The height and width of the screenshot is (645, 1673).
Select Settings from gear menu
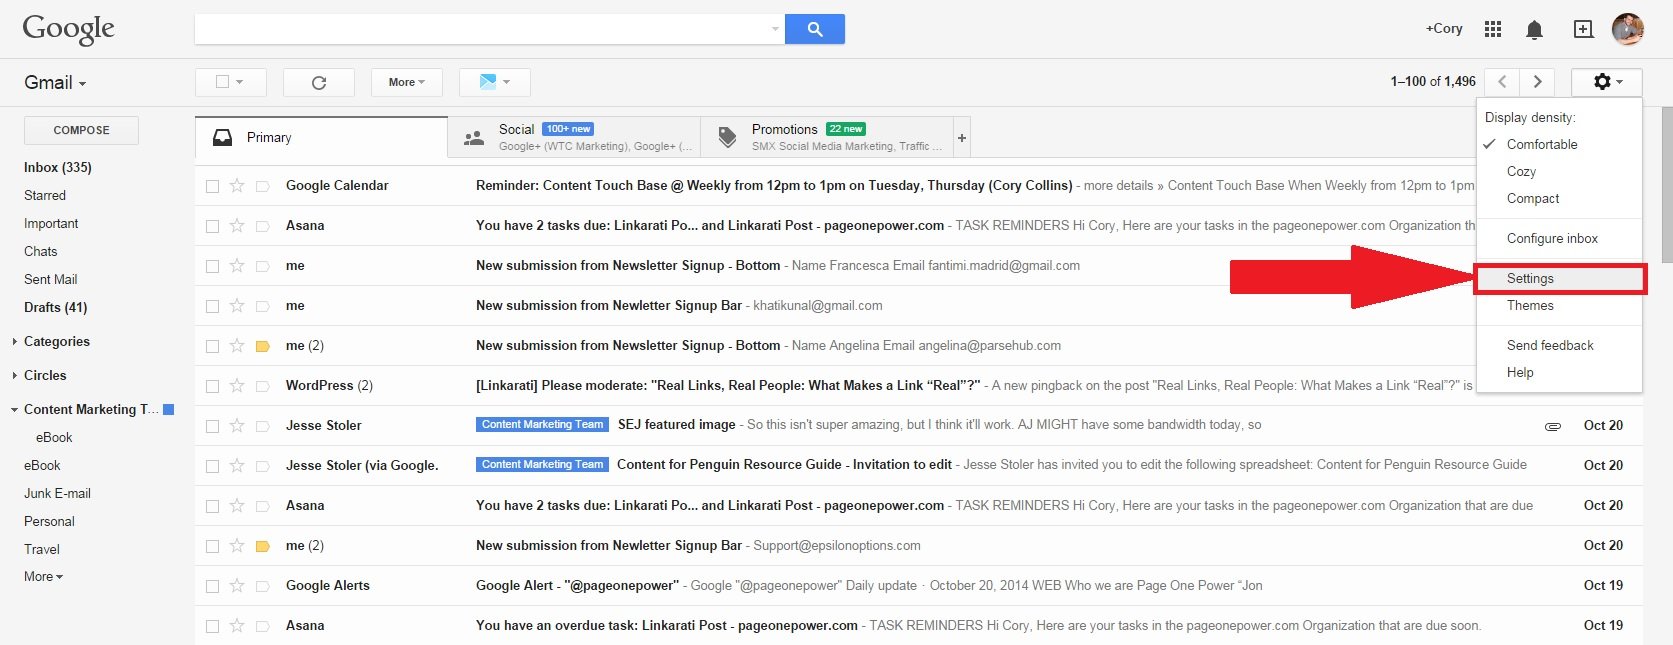pos(1530,278)
